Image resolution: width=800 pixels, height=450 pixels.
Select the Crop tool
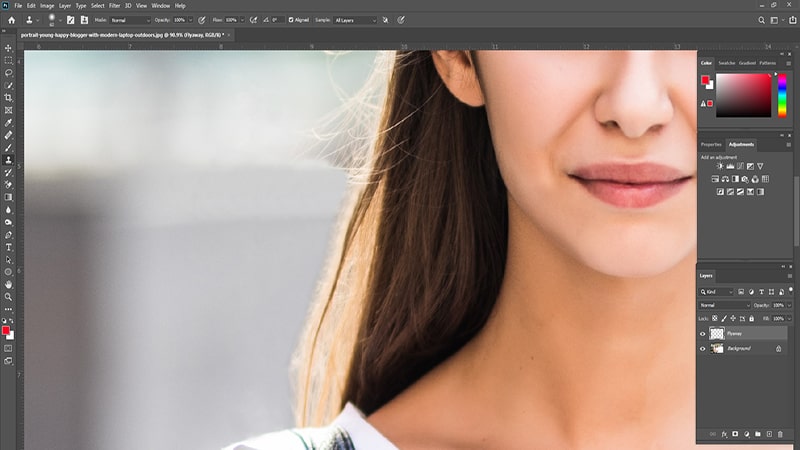point(9,98)
